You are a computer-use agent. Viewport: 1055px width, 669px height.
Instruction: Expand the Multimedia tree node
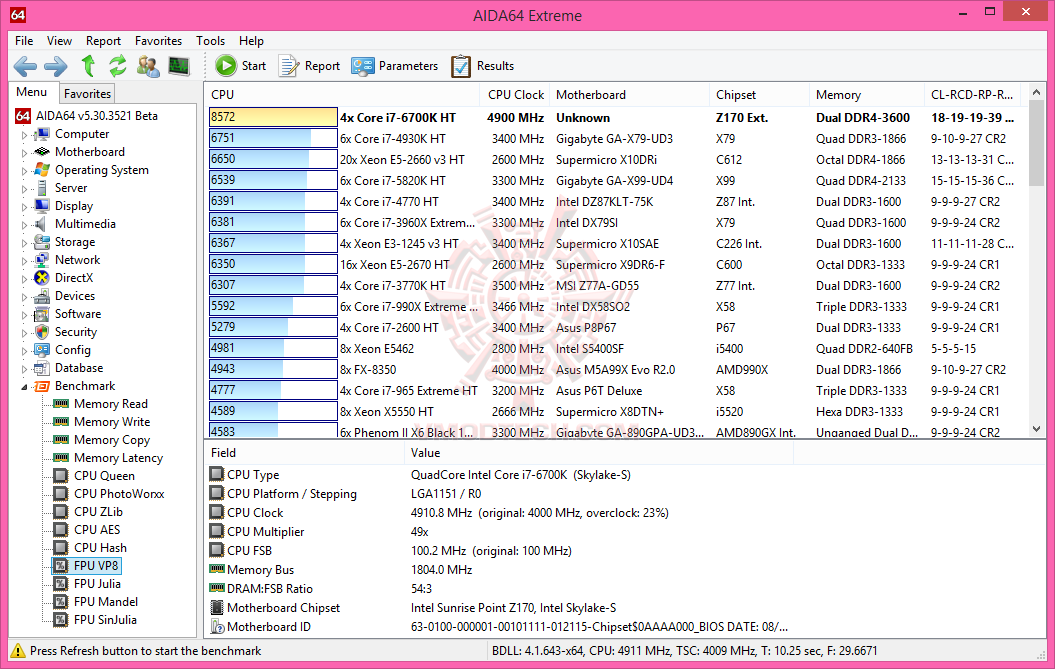tap(25, 225)
